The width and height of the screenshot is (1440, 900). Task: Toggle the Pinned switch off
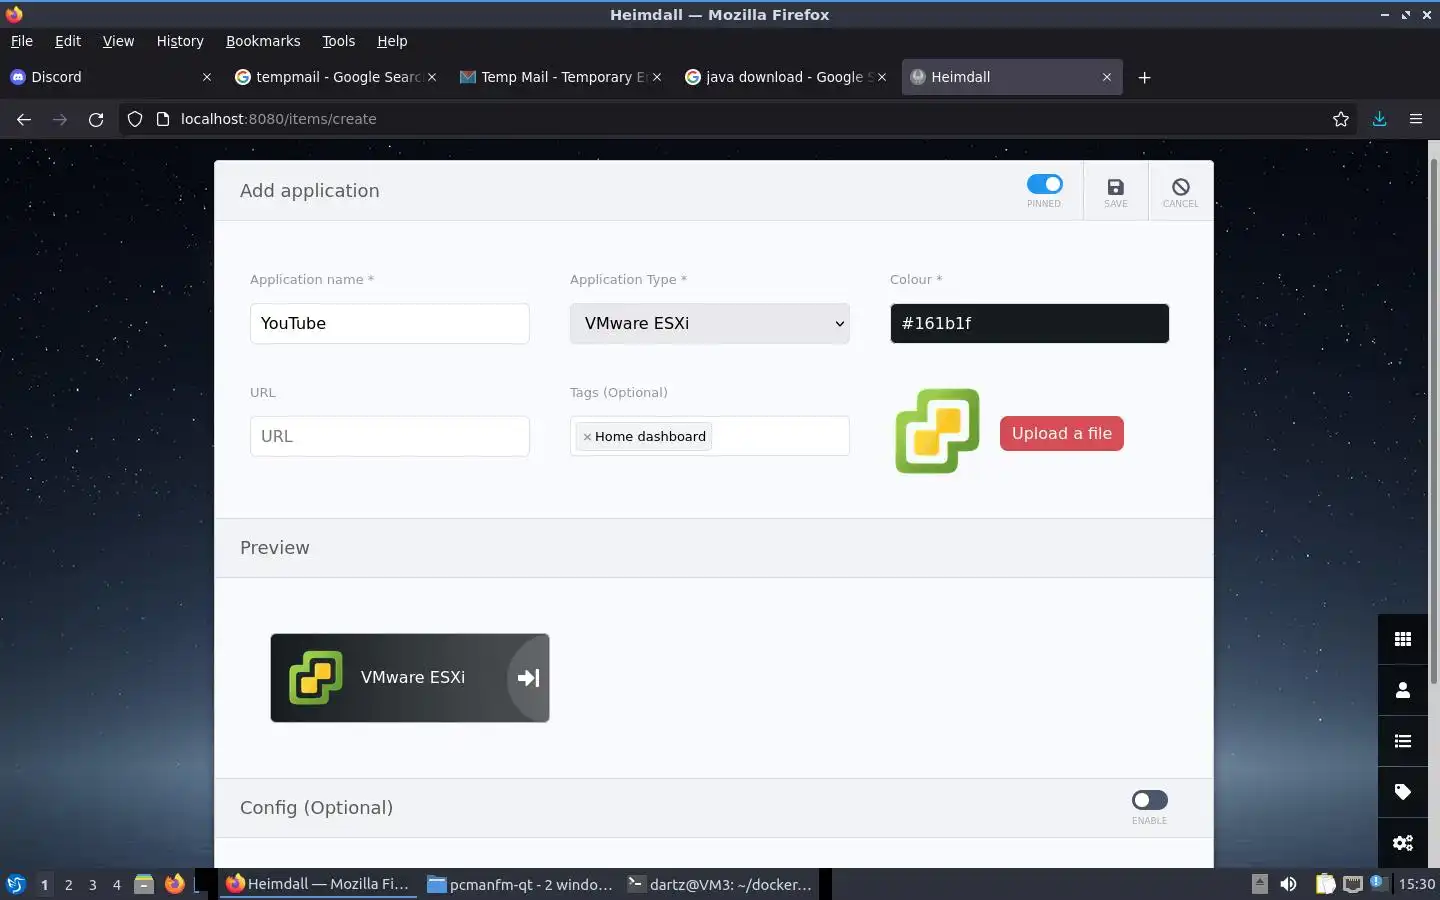click(1044, 184)
